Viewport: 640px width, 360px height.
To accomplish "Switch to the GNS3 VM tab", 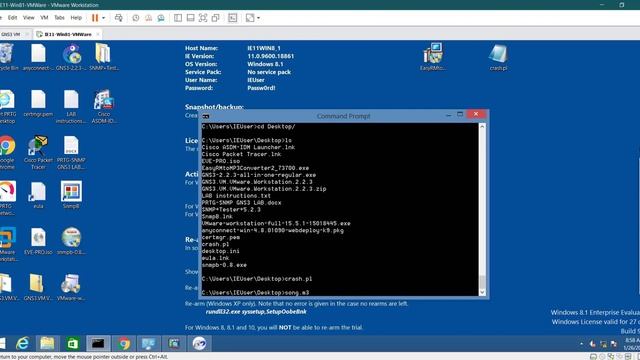I will tap(11, 34).
